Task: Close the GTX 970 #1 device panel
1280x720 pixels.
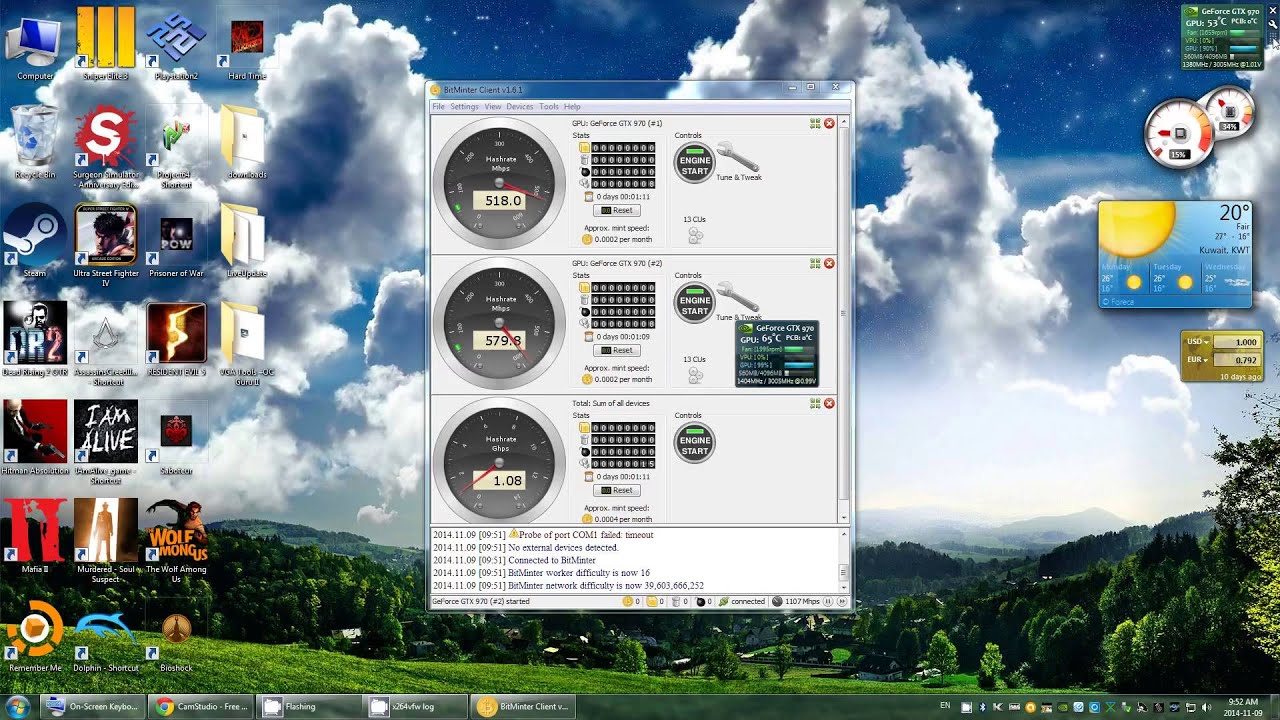Action: point(829,123)
